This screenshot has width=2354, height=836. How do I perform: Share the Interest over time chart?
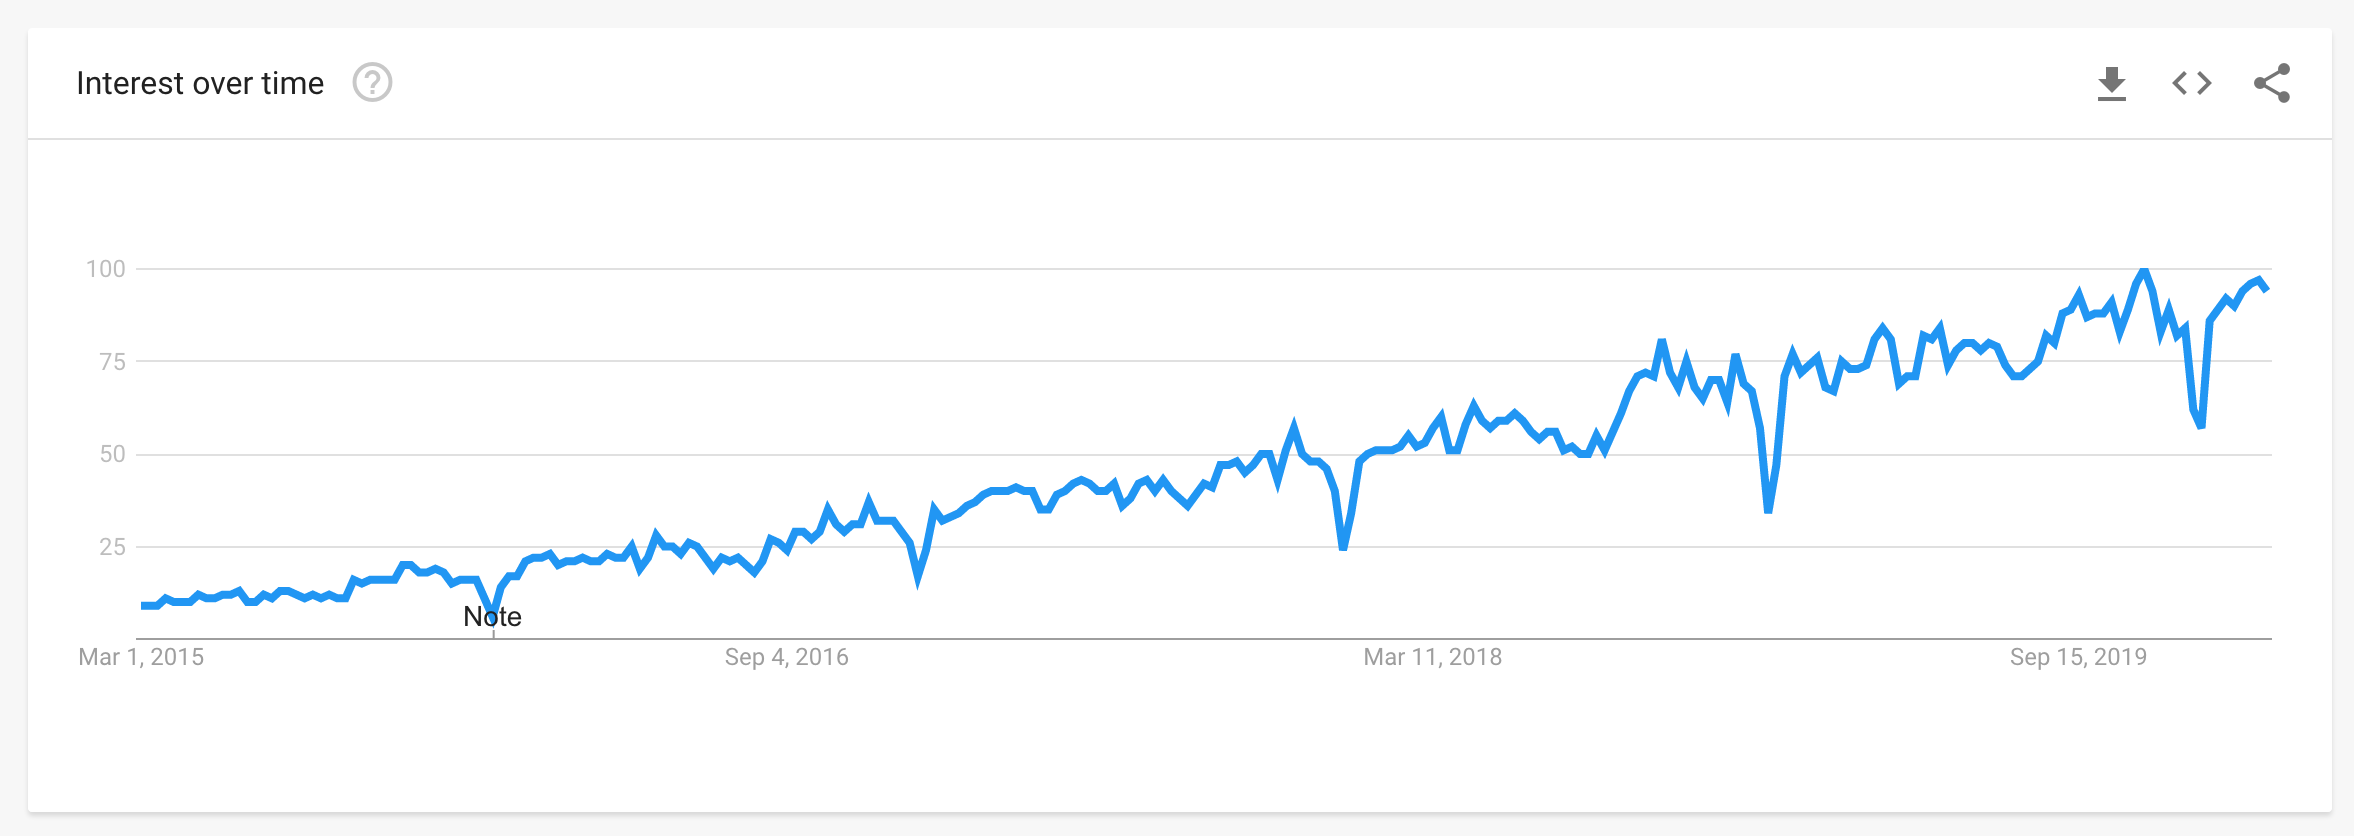pyautogui.click(x=2272, y=83)
